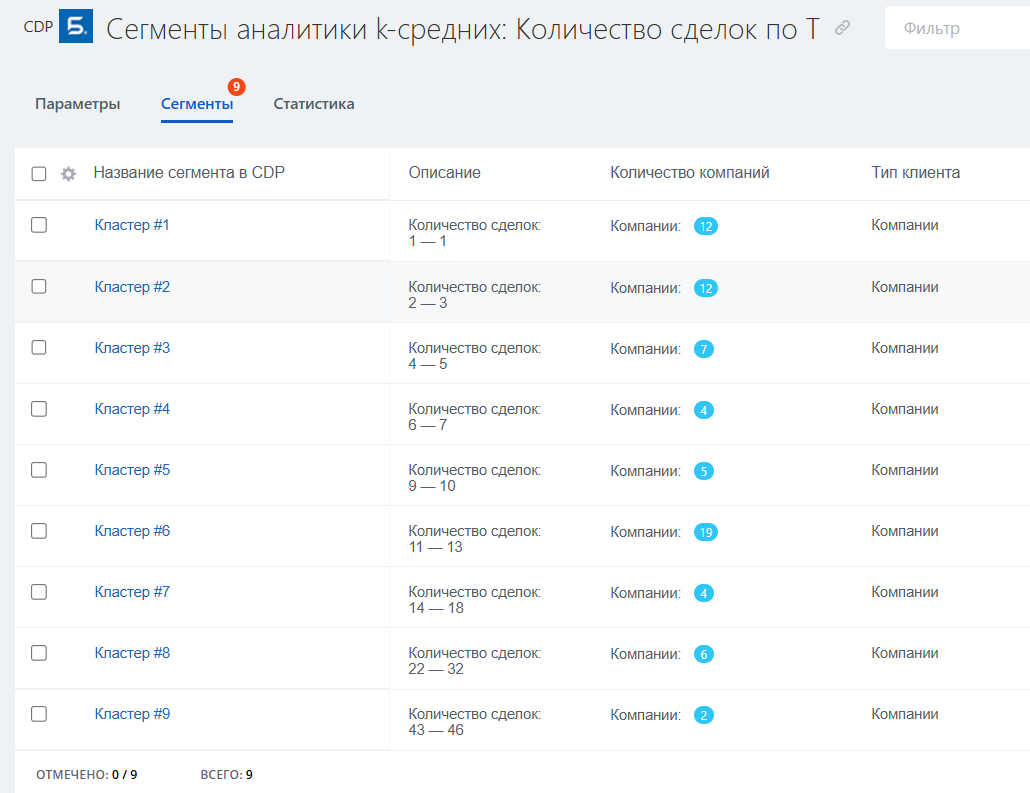The height and width of the screenshot is (793, 1030).
Task: Open the Кластер #1 link
Action: coord(132,225)
